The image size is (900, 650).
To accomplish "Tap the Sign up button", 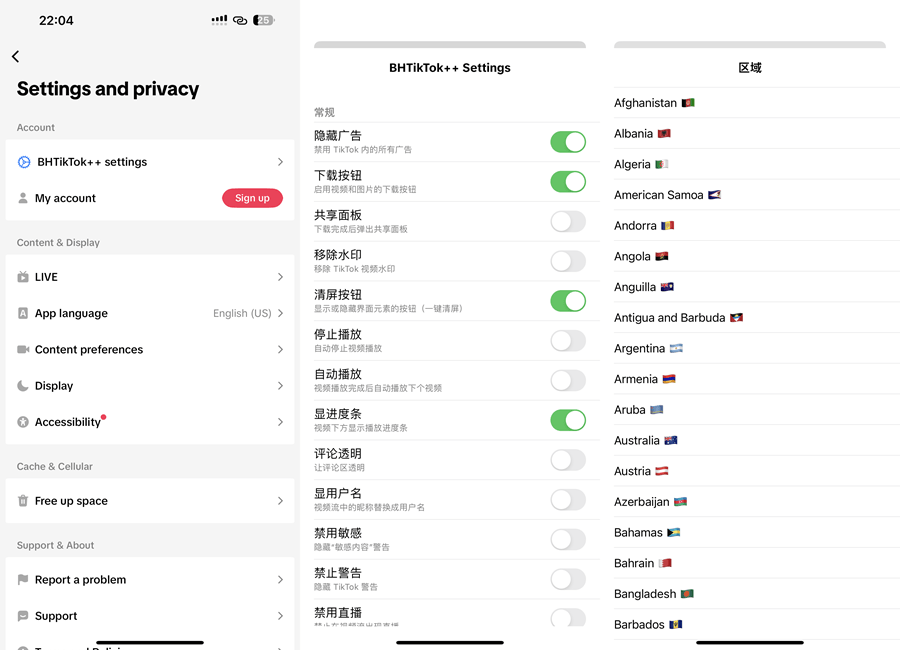I will [x=252, y=198].
